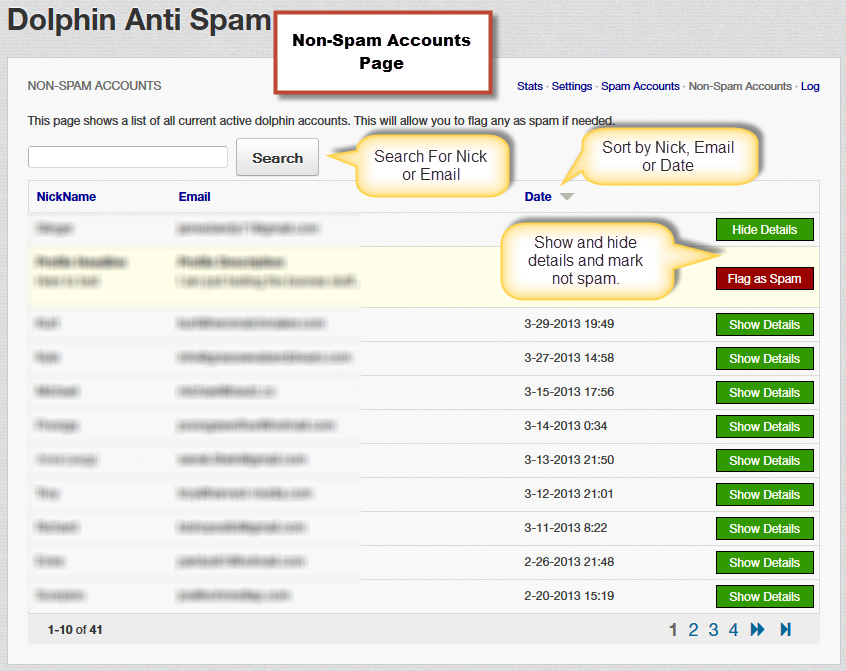
Task: Click the red Flag as Spam button
Action: point(765,279)
